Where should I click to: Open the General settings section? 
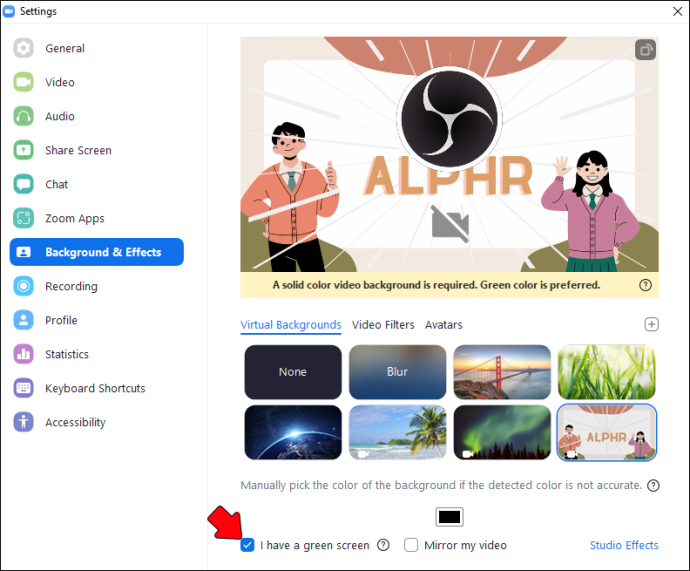pos(96,48)
